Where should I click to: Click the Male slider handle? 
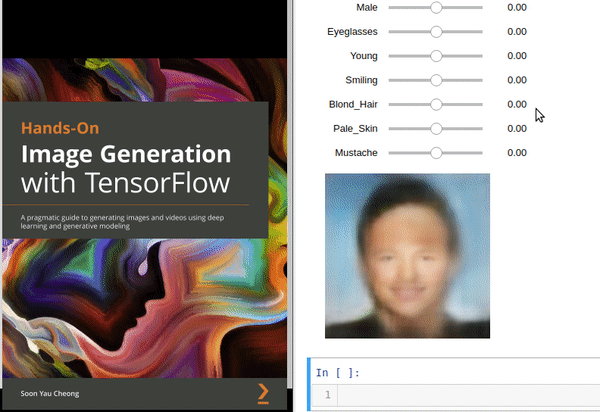click(436, 7)
